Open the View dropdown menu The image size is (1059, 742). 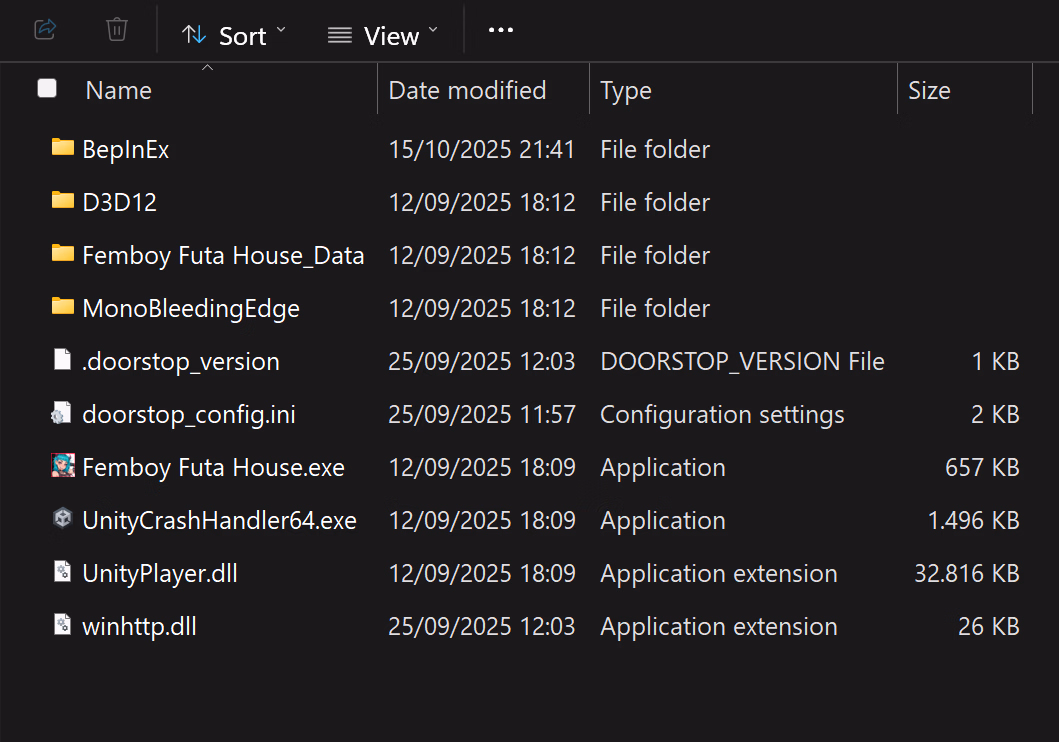(383, 36)
